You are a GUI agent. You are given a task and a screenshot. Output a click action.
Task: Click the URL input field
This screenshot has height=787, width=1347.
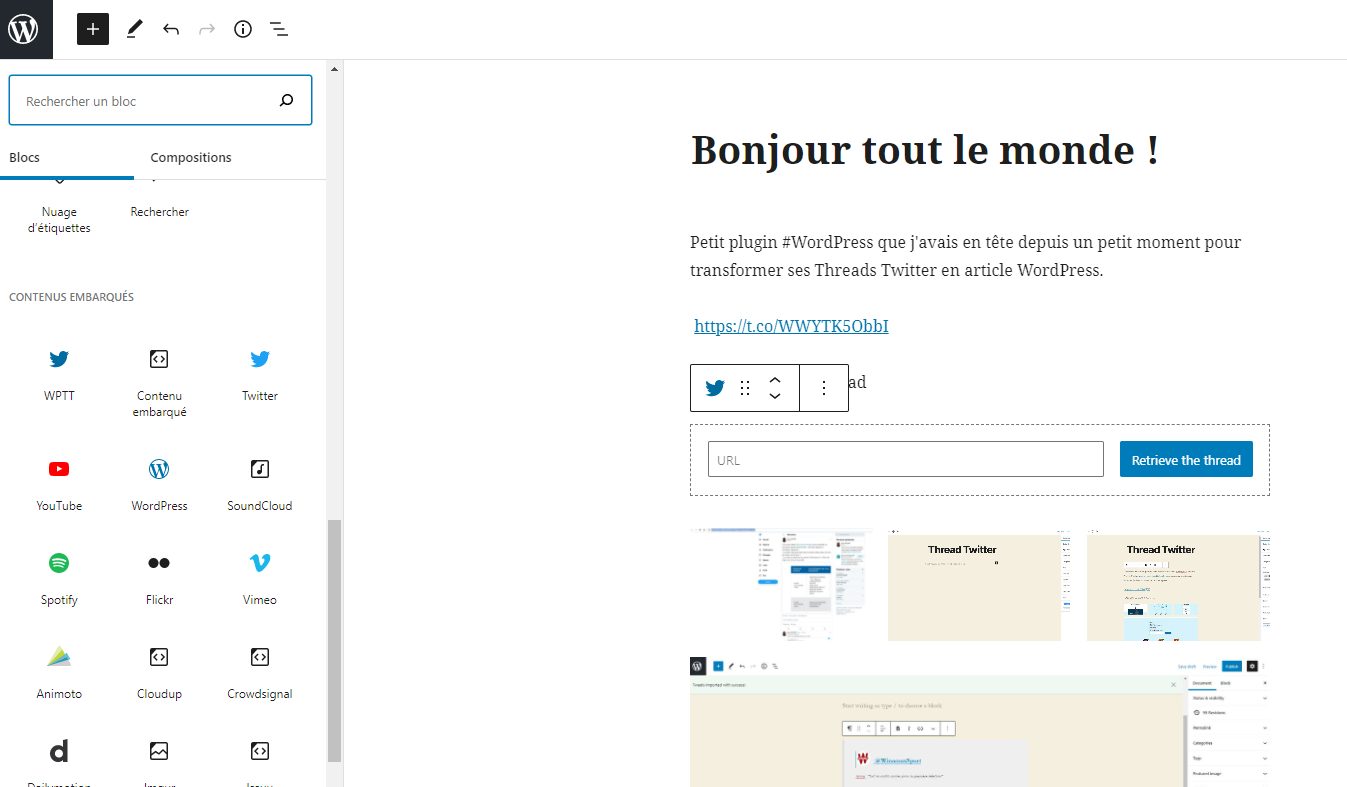coord(906,460)
